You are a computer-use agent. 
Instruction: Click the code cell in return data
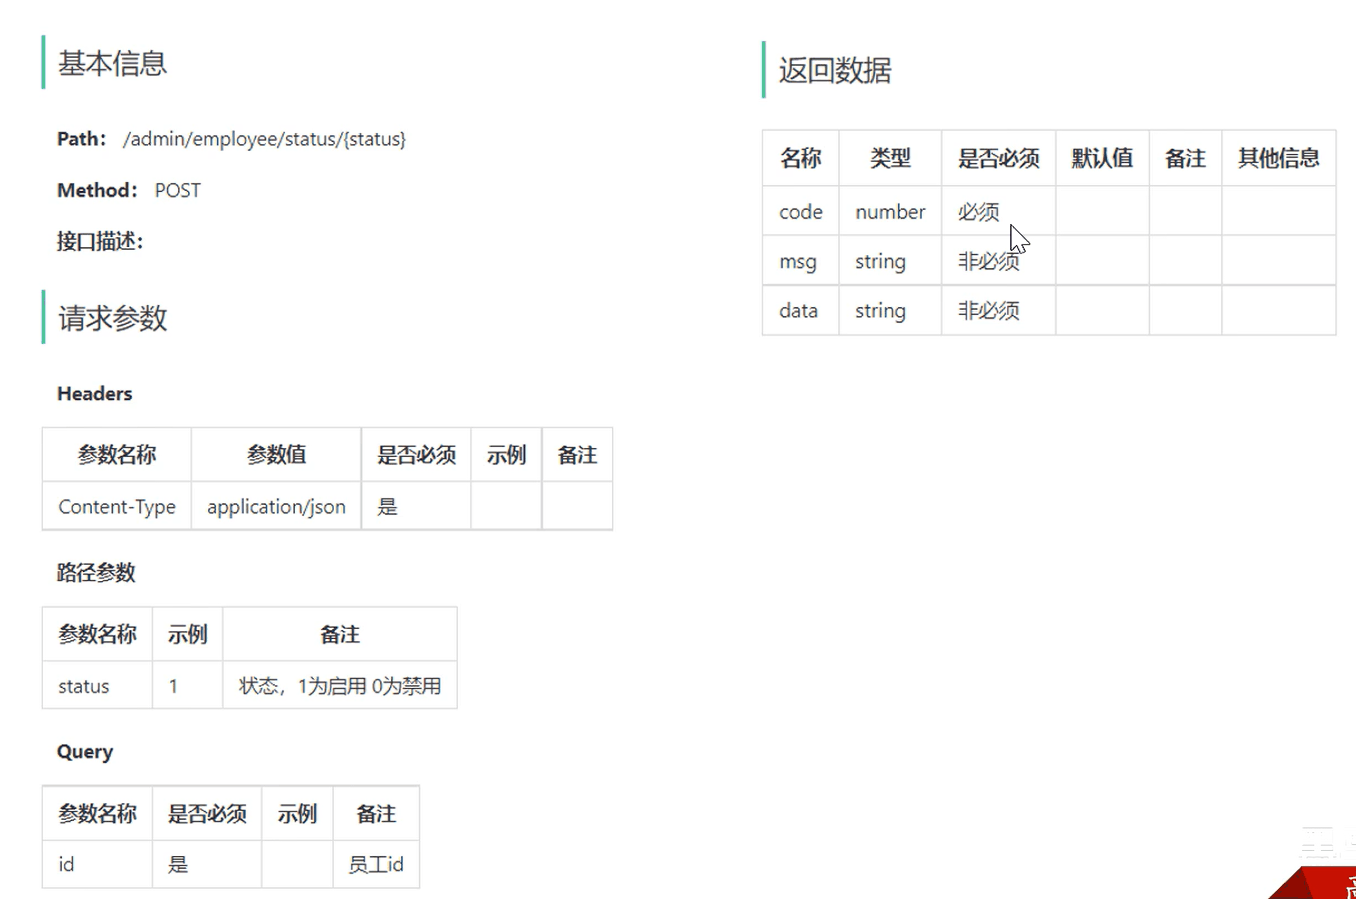click(801, 212)
